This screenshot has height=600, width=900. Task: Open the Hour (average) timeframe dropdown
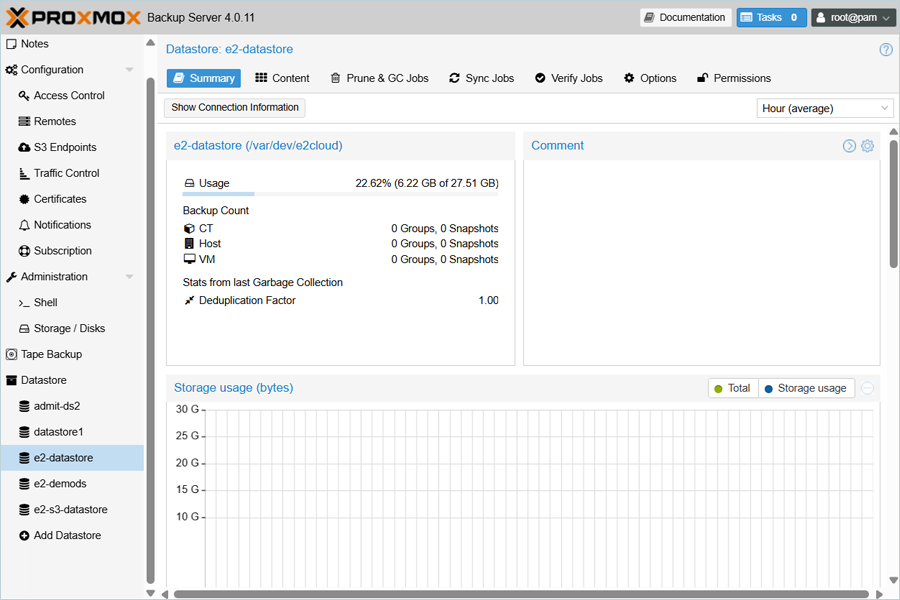tap(824, 108)
